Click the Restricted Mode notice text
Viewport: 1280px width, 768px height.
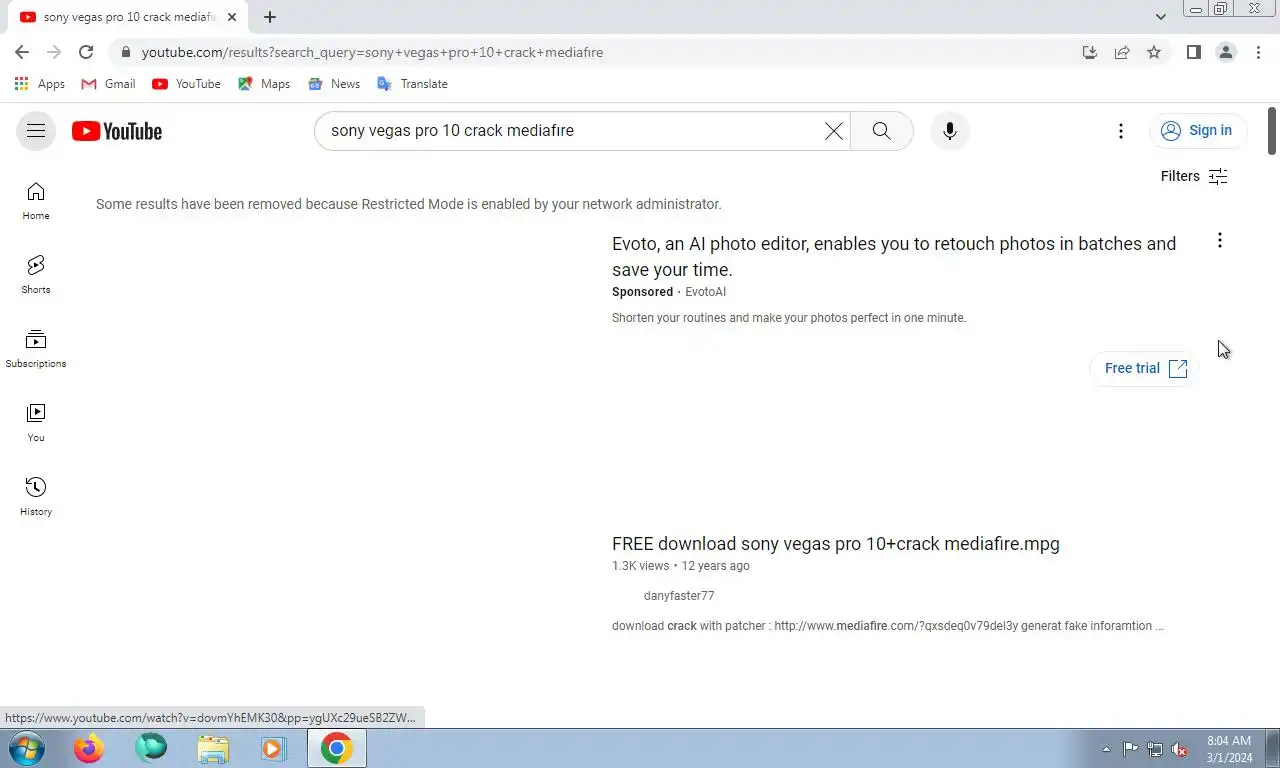pyautogui.click(x=409, y=204)
